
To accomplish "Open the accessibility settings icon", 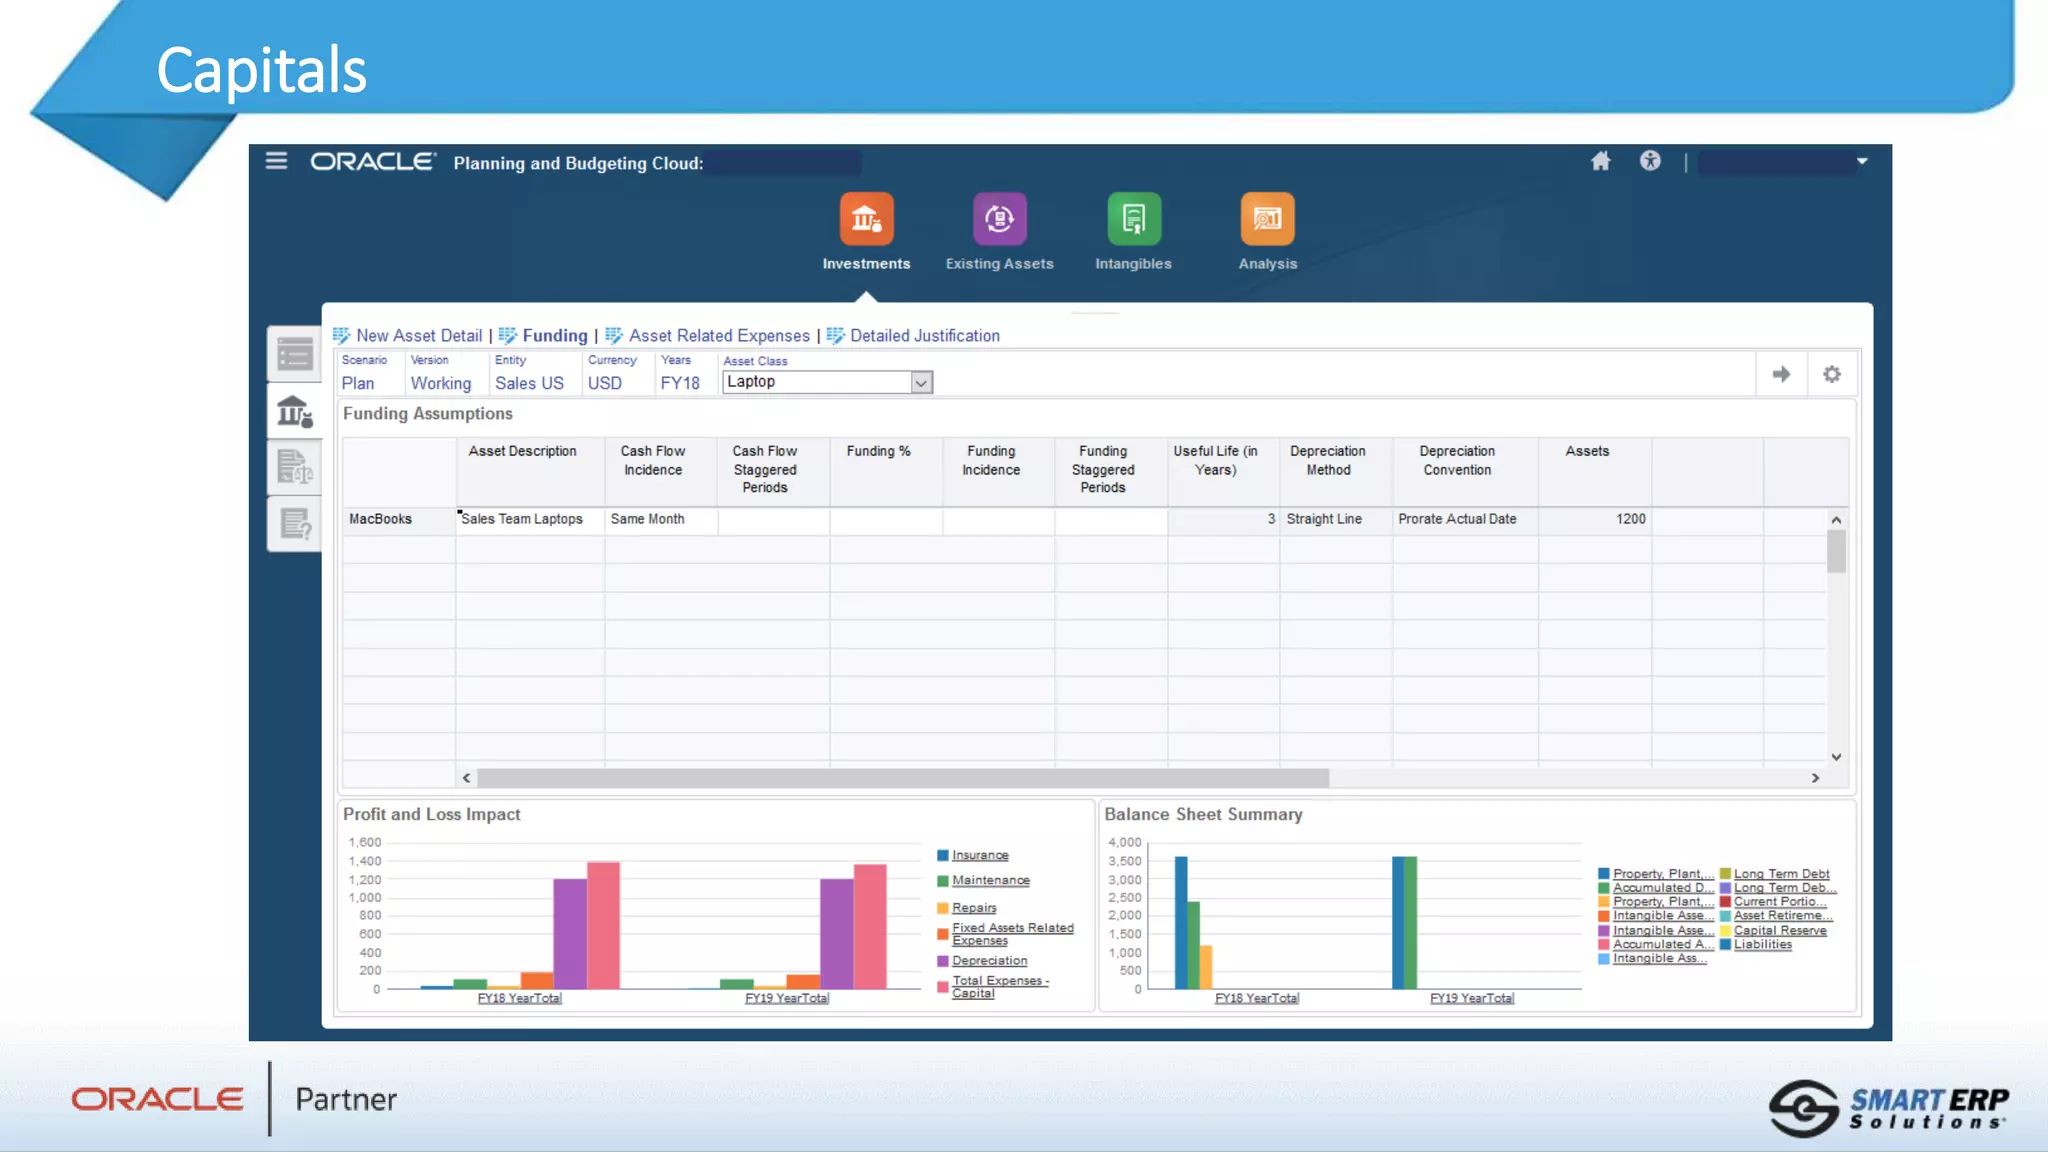I will 1650,161.
